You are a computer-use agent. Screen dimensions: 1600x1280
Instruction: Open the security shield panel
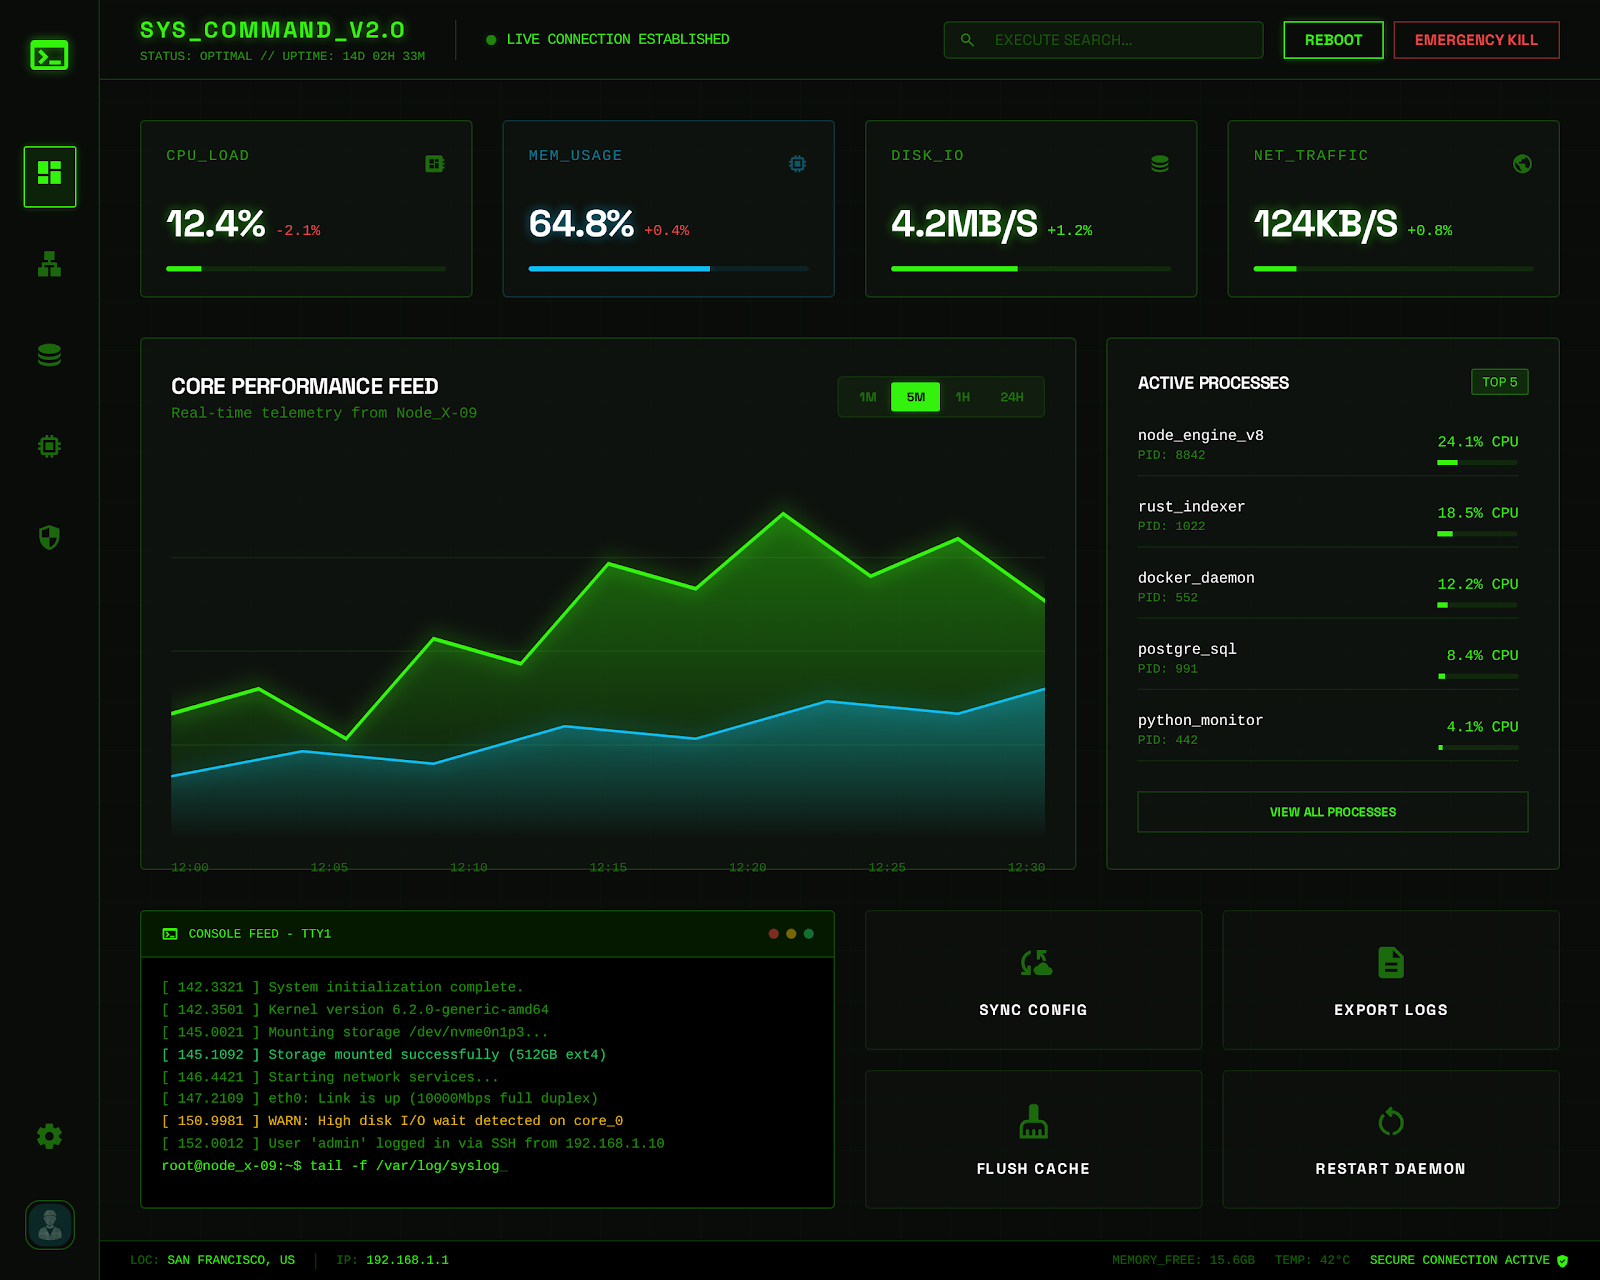click(x=49, y=537)
